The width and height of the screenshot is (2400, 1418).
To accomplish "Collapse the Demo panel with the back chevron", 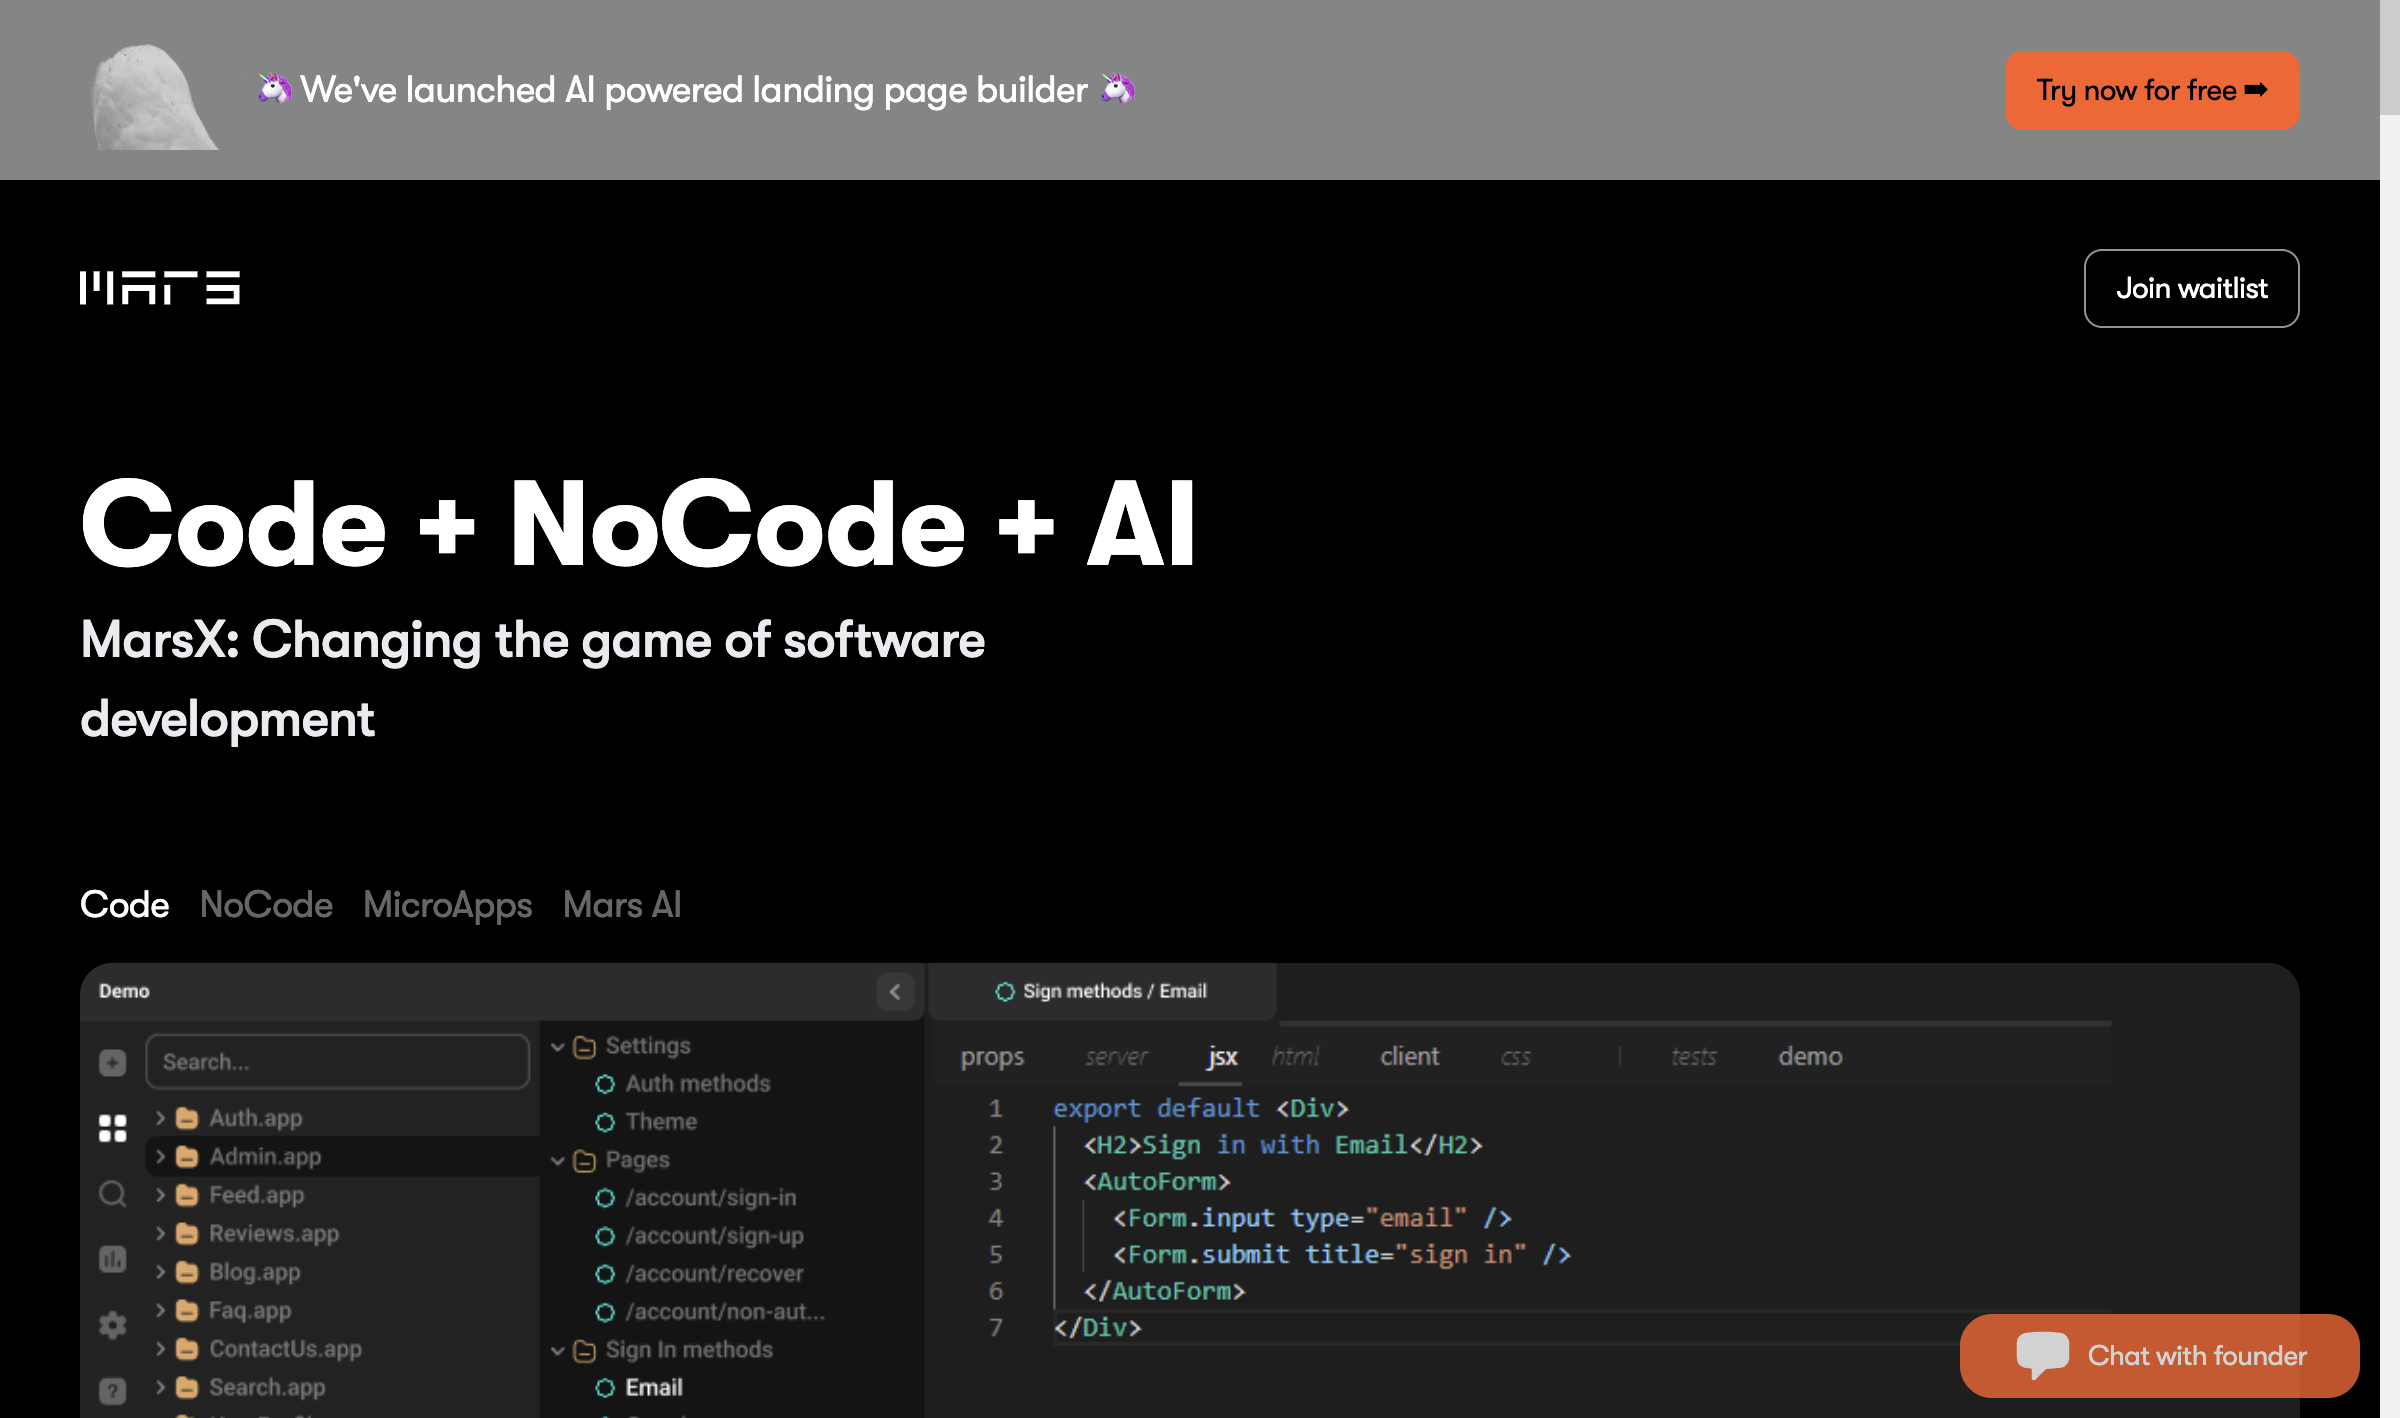I will point(895,991).
